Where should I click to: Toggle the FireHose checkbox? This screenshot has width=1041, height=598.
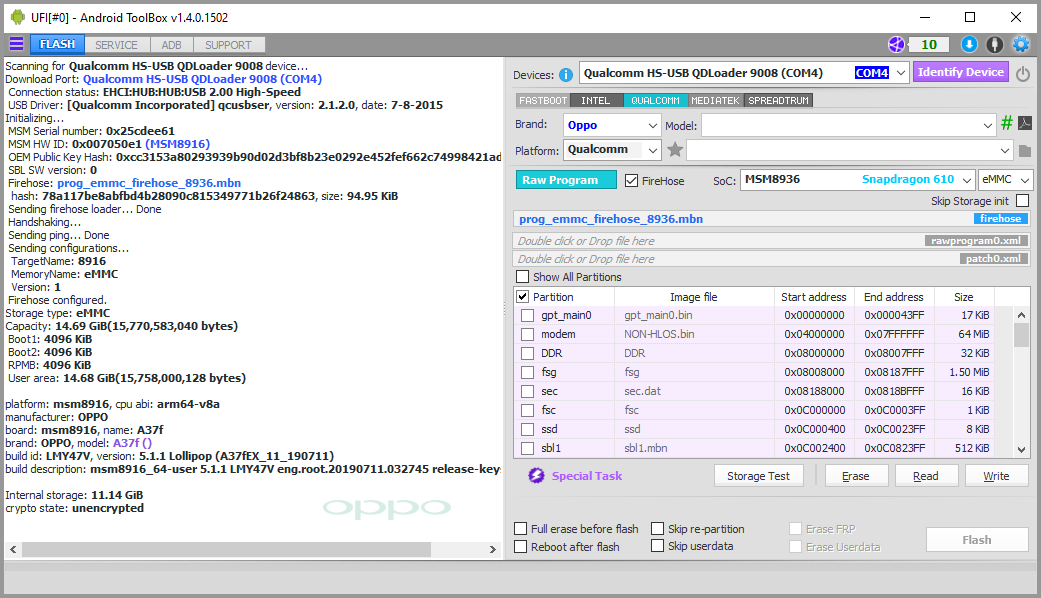pos(631,181)
